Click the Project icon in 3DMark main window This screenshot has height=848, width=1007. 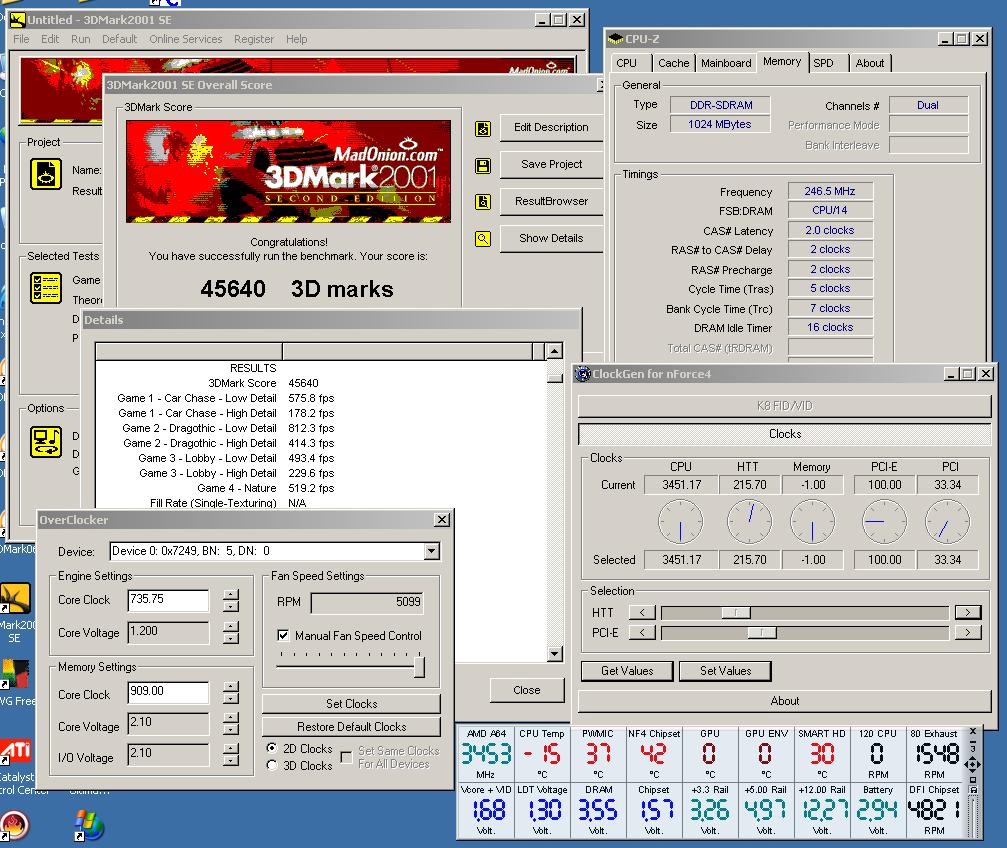point(46,174)
